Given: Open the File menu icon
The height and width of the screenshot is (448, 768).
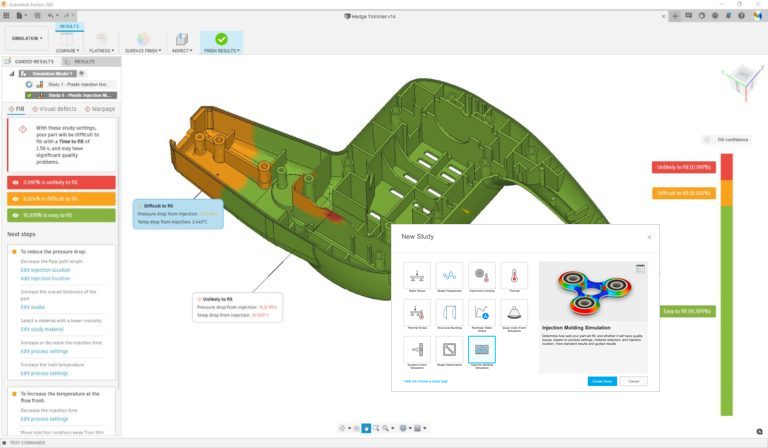Looking at the screenshot, I should point(21,16).
